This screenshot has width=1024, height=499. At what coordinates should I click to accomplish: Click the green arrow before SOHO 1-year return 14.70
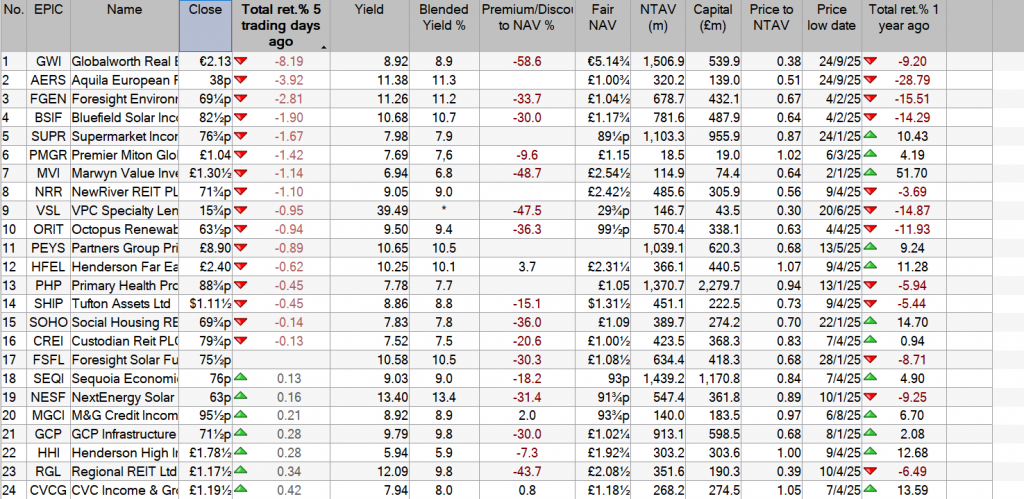tap(871, 322)
